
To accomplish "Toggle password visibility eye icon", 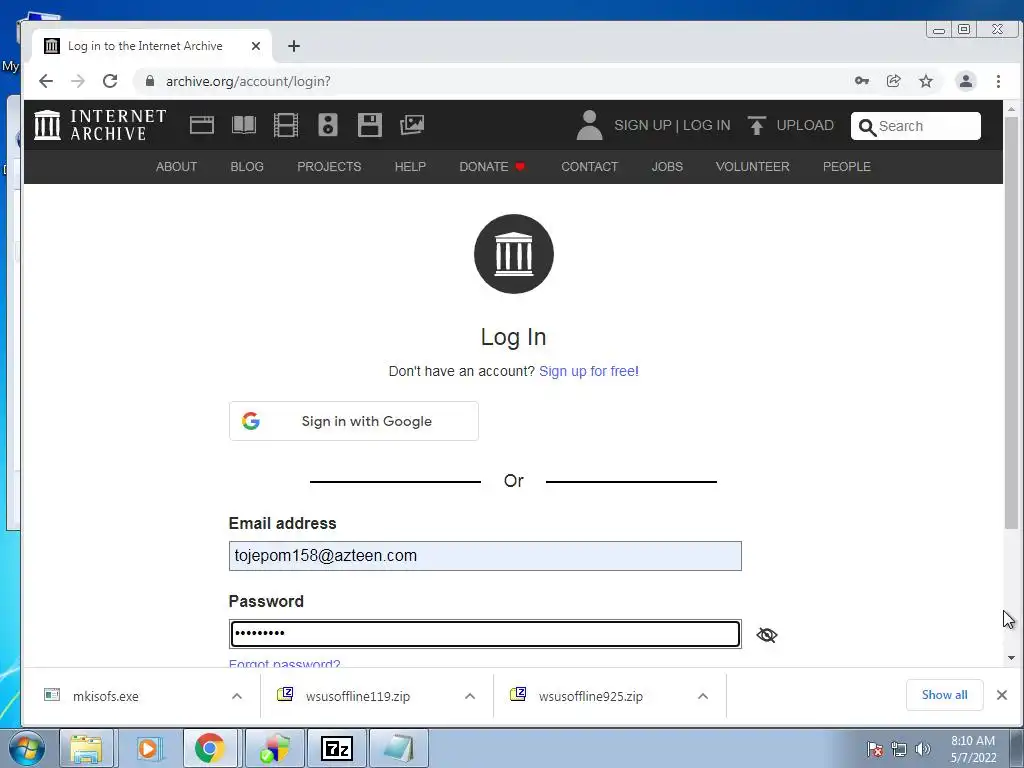I will click(767, 635).
